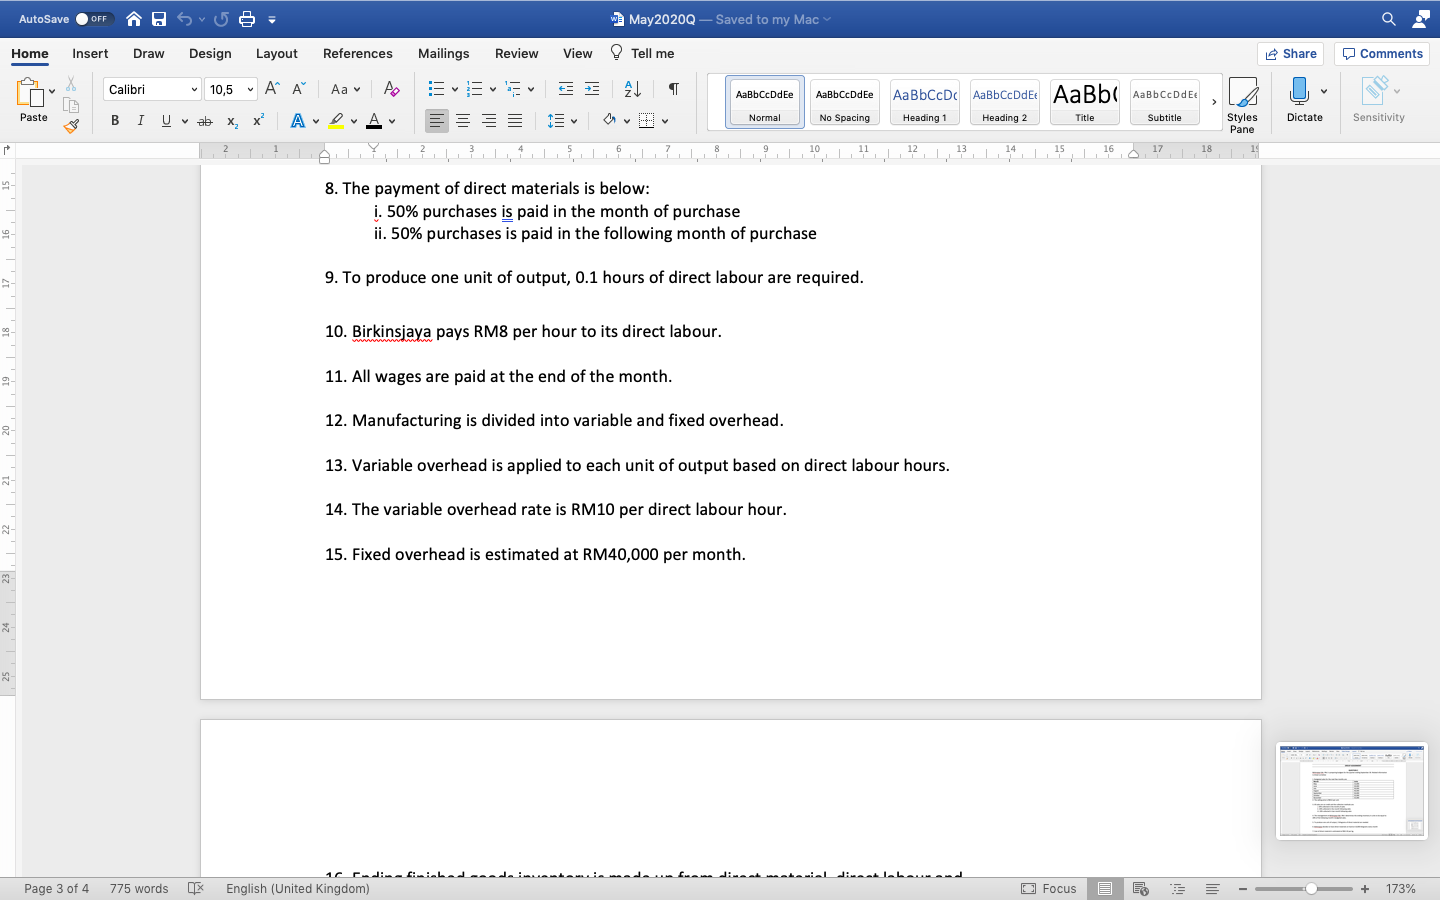
Task: Open the Comments panel
Action: tap(1381, 53)
